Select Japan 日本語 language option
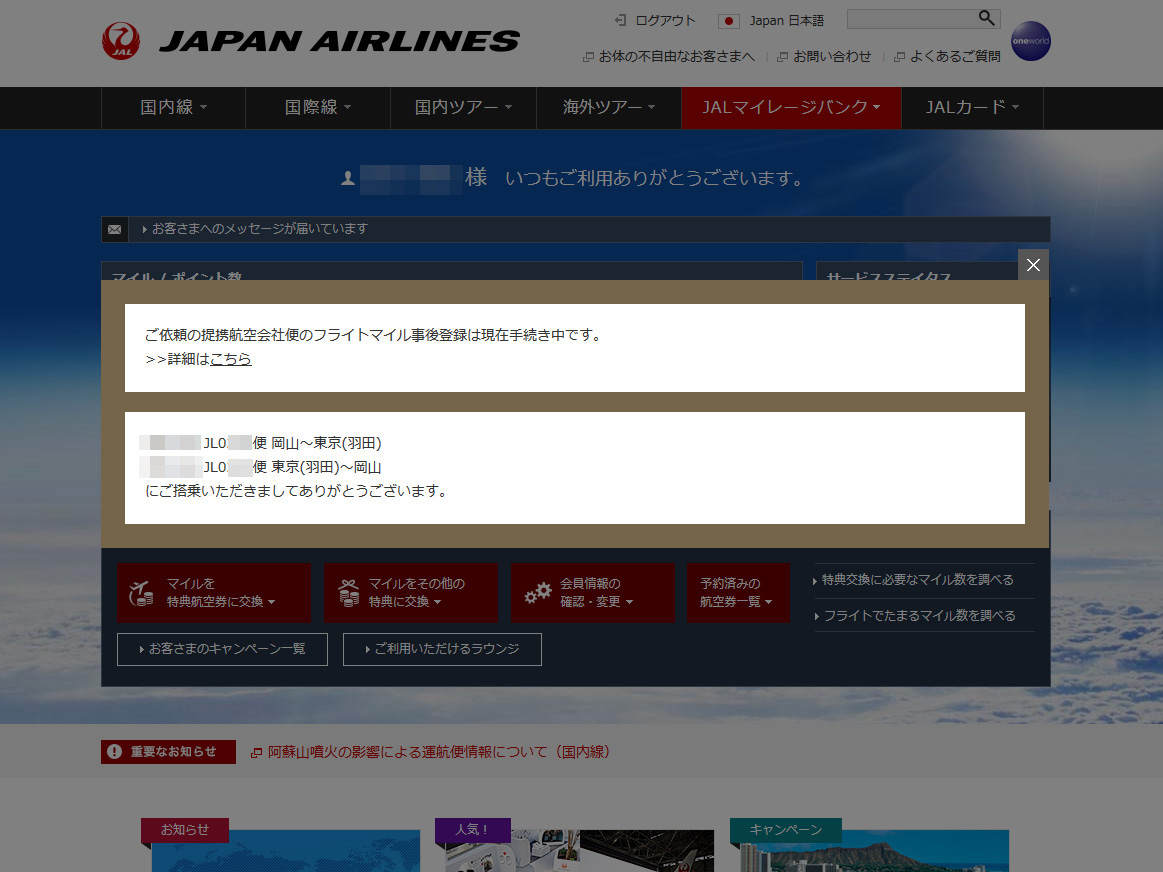 click(786, 21)
